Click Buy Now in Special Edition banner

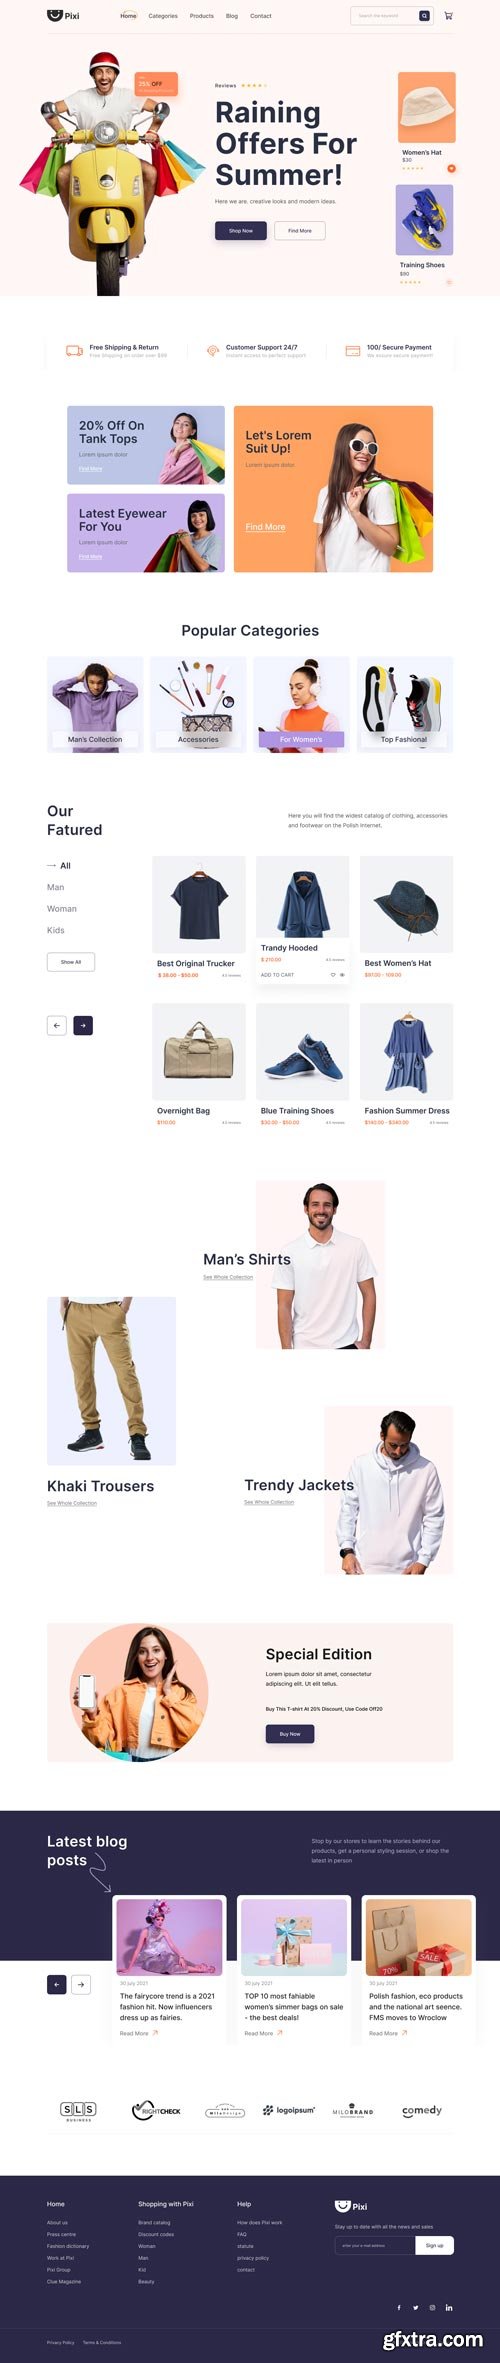[x=290, y=1734]
